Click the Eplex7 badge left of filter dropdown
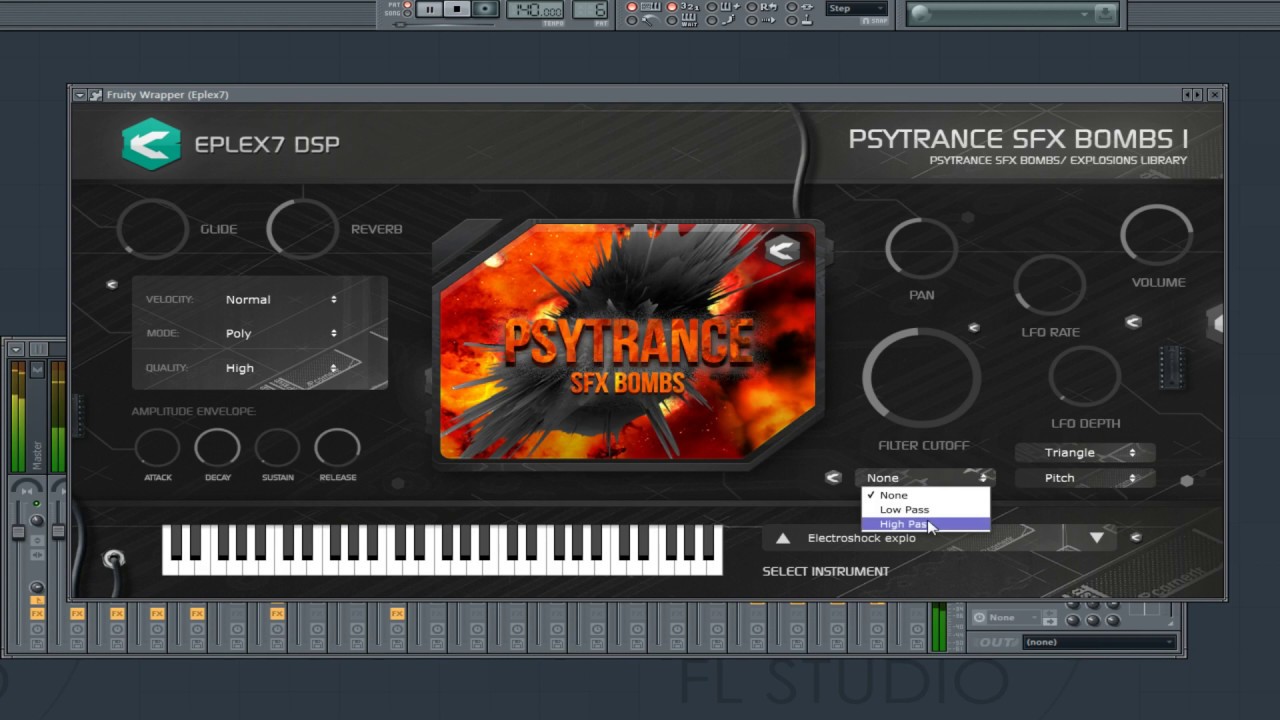The height and width of the screenshot is (720, 1280). 833,478
